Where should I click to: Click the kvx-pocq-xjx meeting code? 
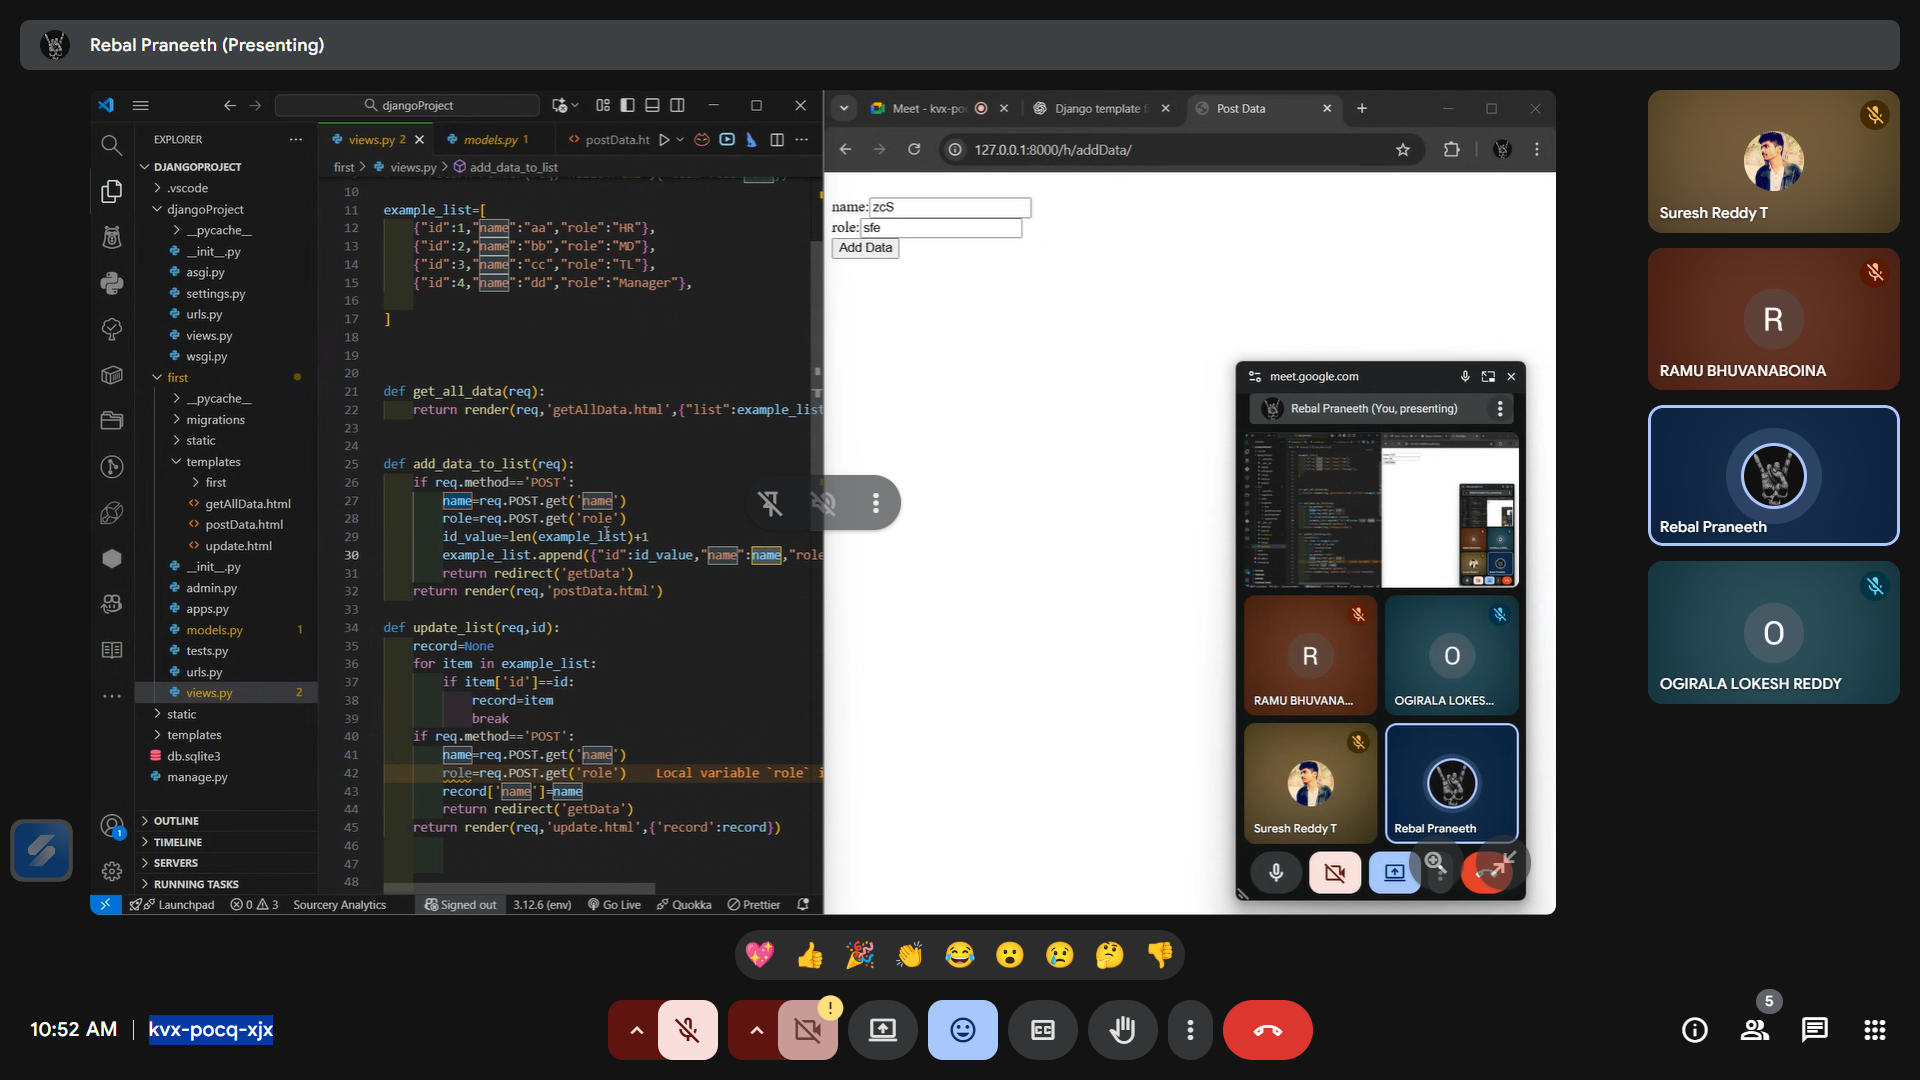(211, 1029)
